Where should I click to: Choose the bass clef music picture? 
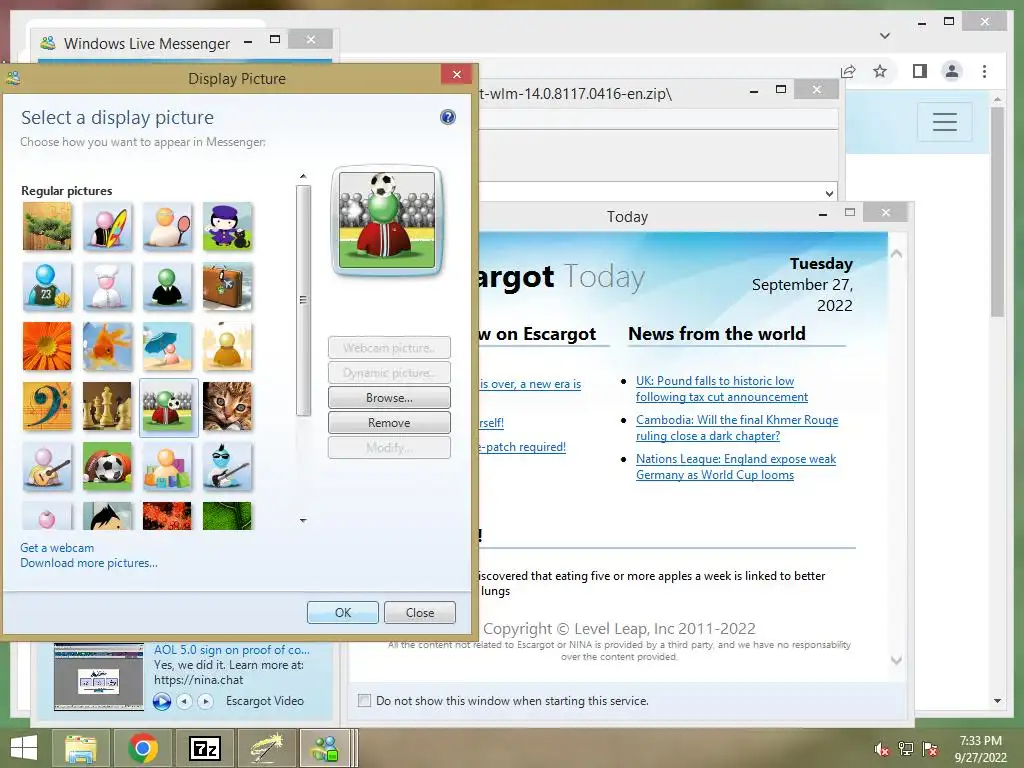47,407
